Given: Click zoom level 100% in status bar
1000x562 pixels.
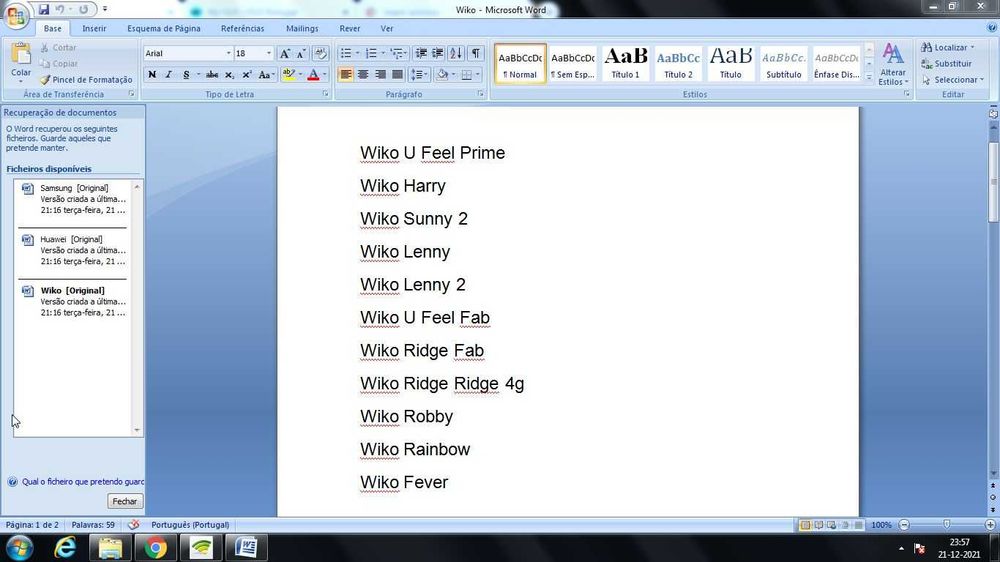Looking at the screenshot, I should tap(881, 525).
